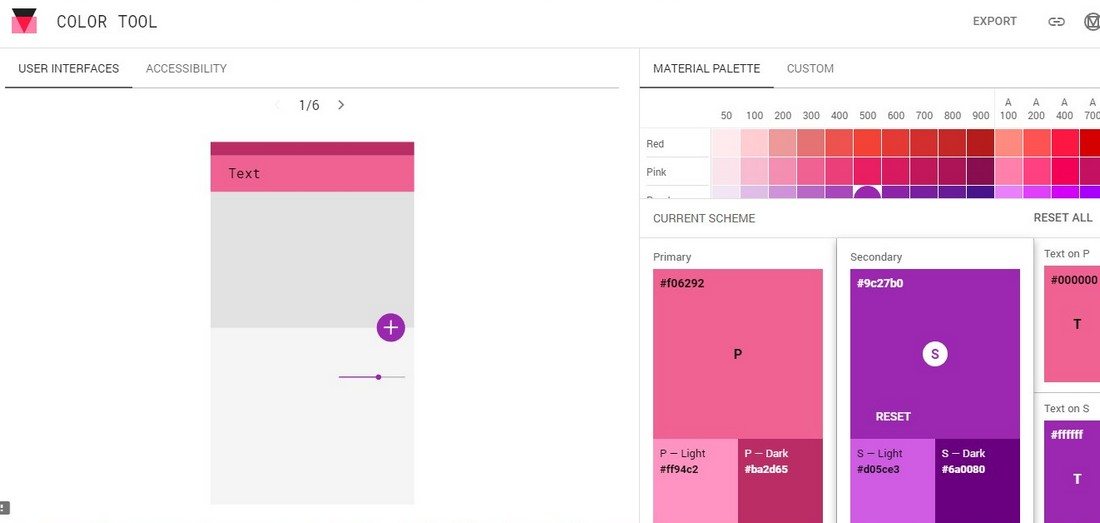The height and width of the screenshot is (523, 1100).
Task: Open the Custom palette tab
Action: (810, 69)
